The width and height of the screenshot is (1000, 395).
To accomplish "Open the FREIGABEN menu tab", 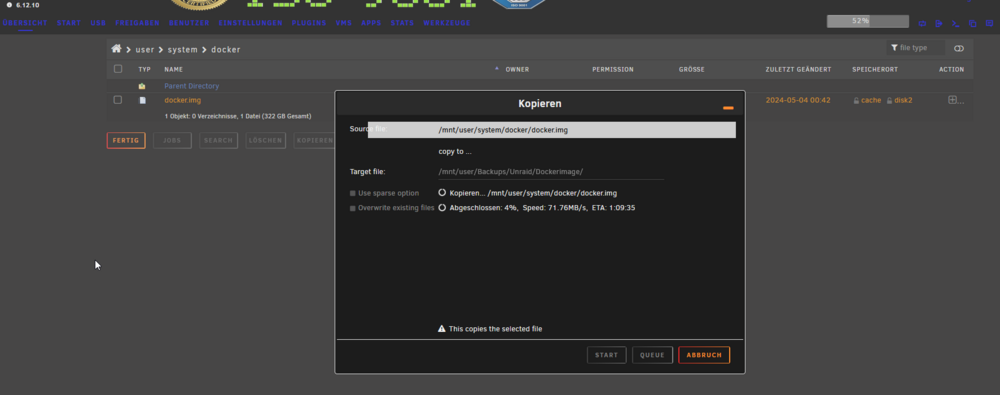I will tap(138, 23).
